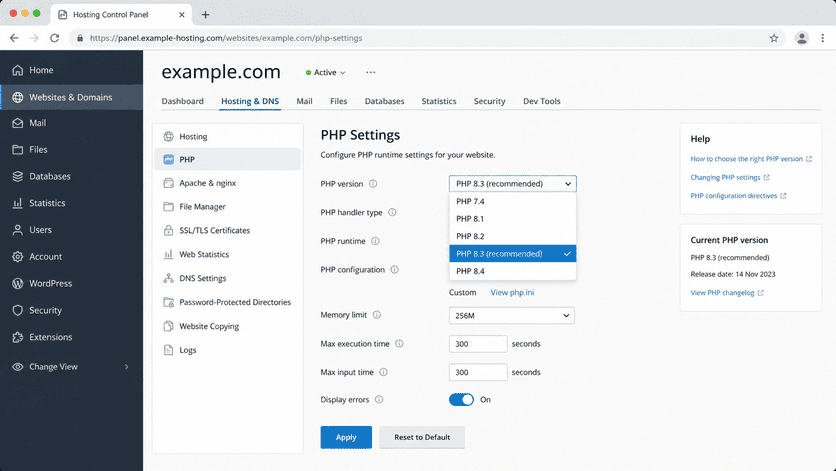Click info icon next to PHP configuration
This screenshot has width=836, height=471.
(x=395, y=269)
